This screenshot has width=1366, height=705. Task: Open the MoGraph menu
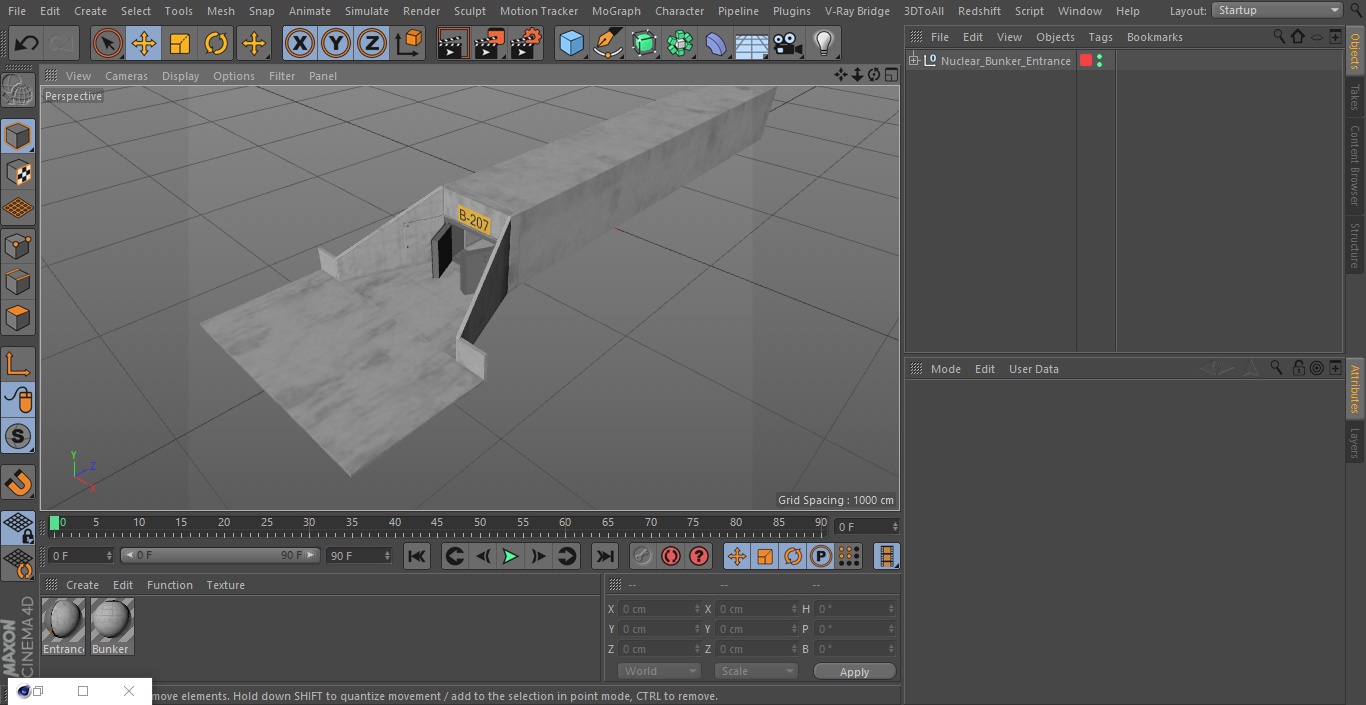click(x=616, y=10)
